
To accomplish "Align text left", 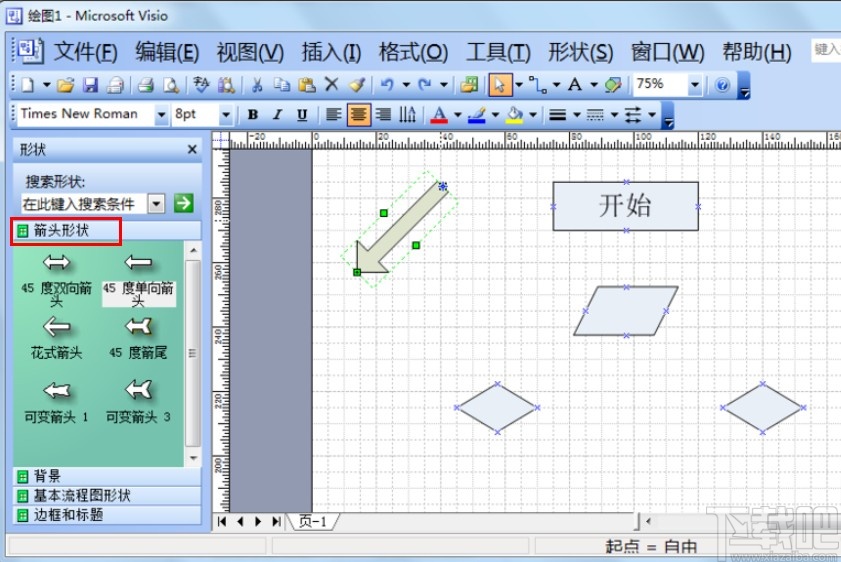I will (x=334, y=114).
